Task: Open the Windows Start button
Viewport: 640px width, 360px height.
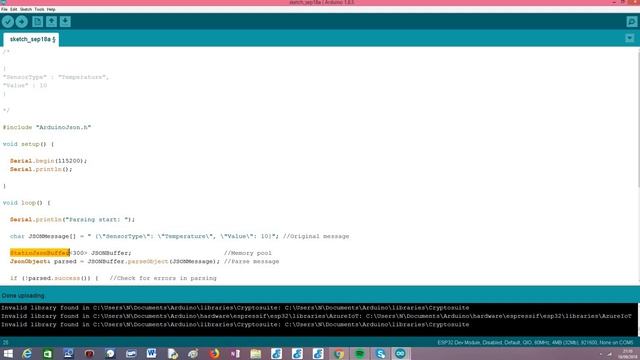Action: (x=8, y=353)
